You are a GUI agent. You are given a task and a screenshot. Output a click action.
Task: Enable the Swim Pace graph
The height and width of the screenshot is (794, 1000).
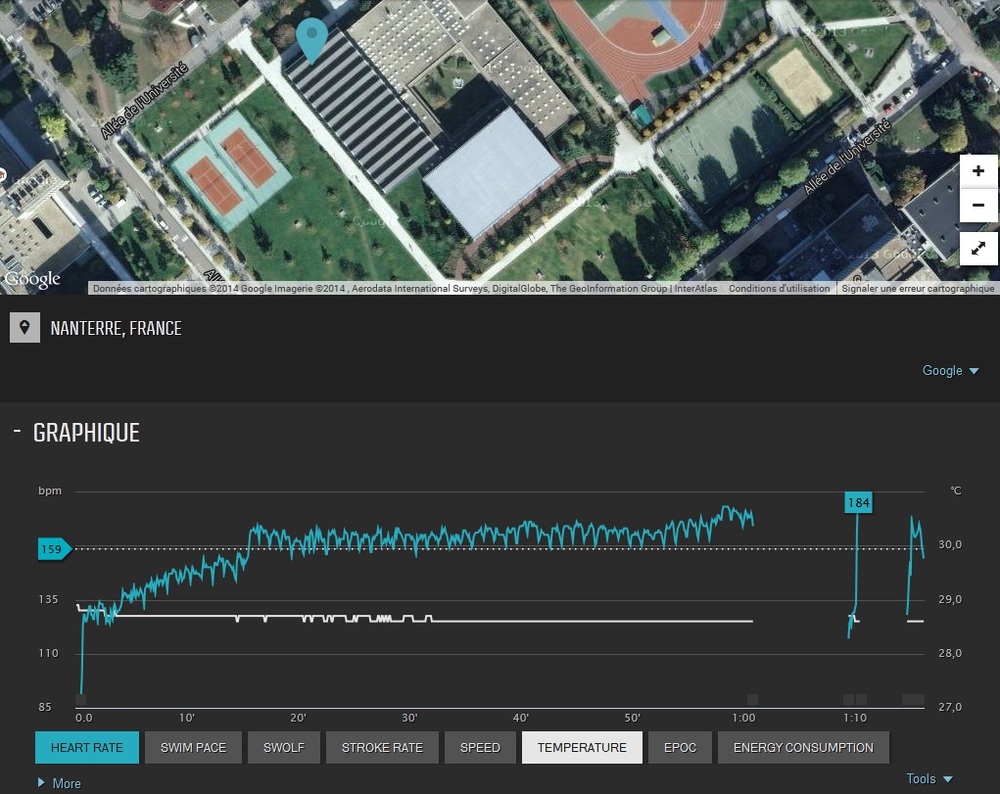pos(194,747)
